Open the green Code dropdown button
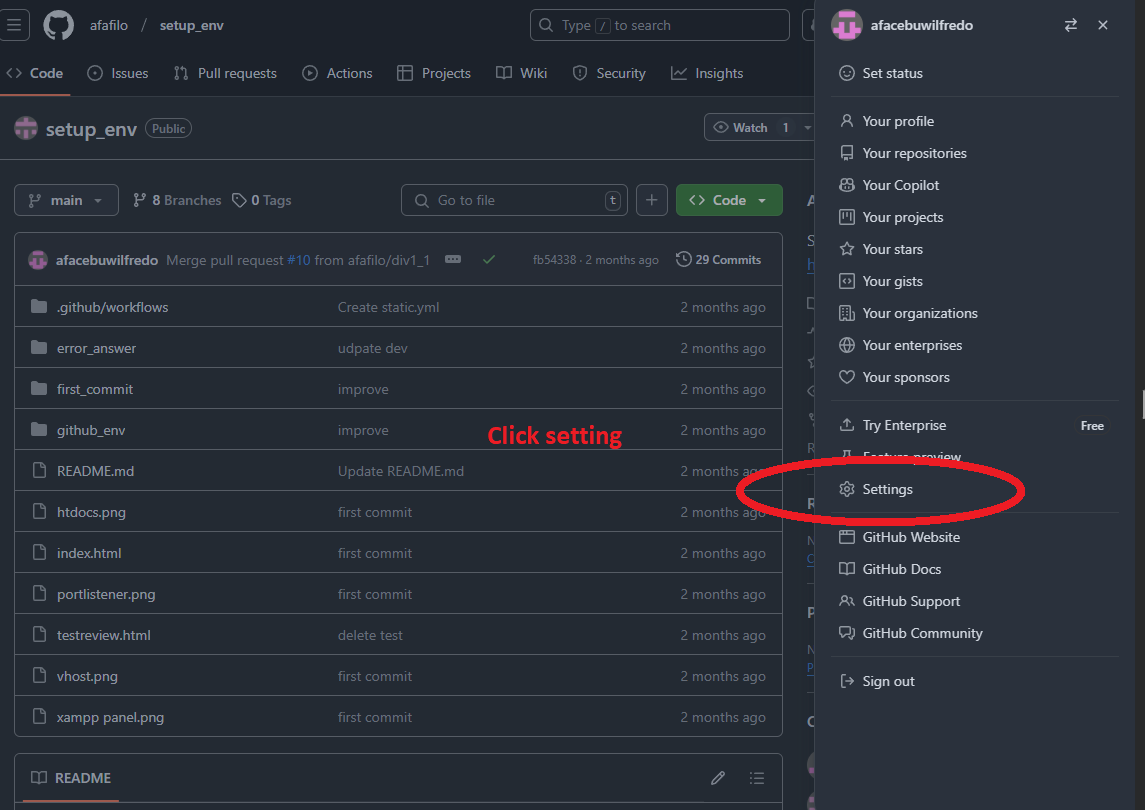 click(728, 200)
